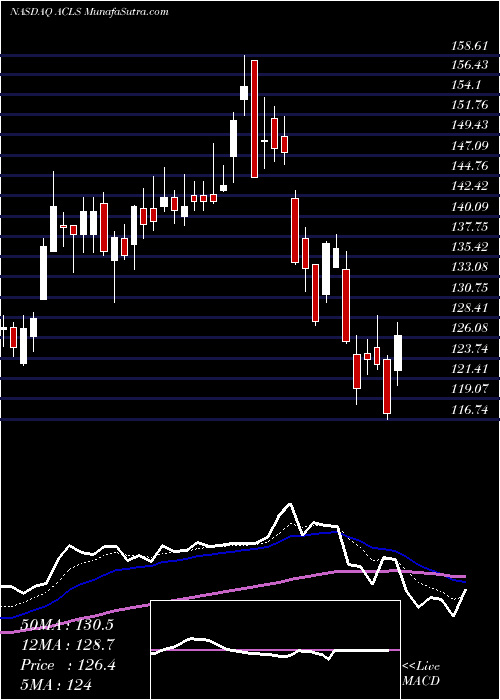This screenshot has width=500, height=700.
Task: Select the 158.61 price level label
Action: (471, 45)
